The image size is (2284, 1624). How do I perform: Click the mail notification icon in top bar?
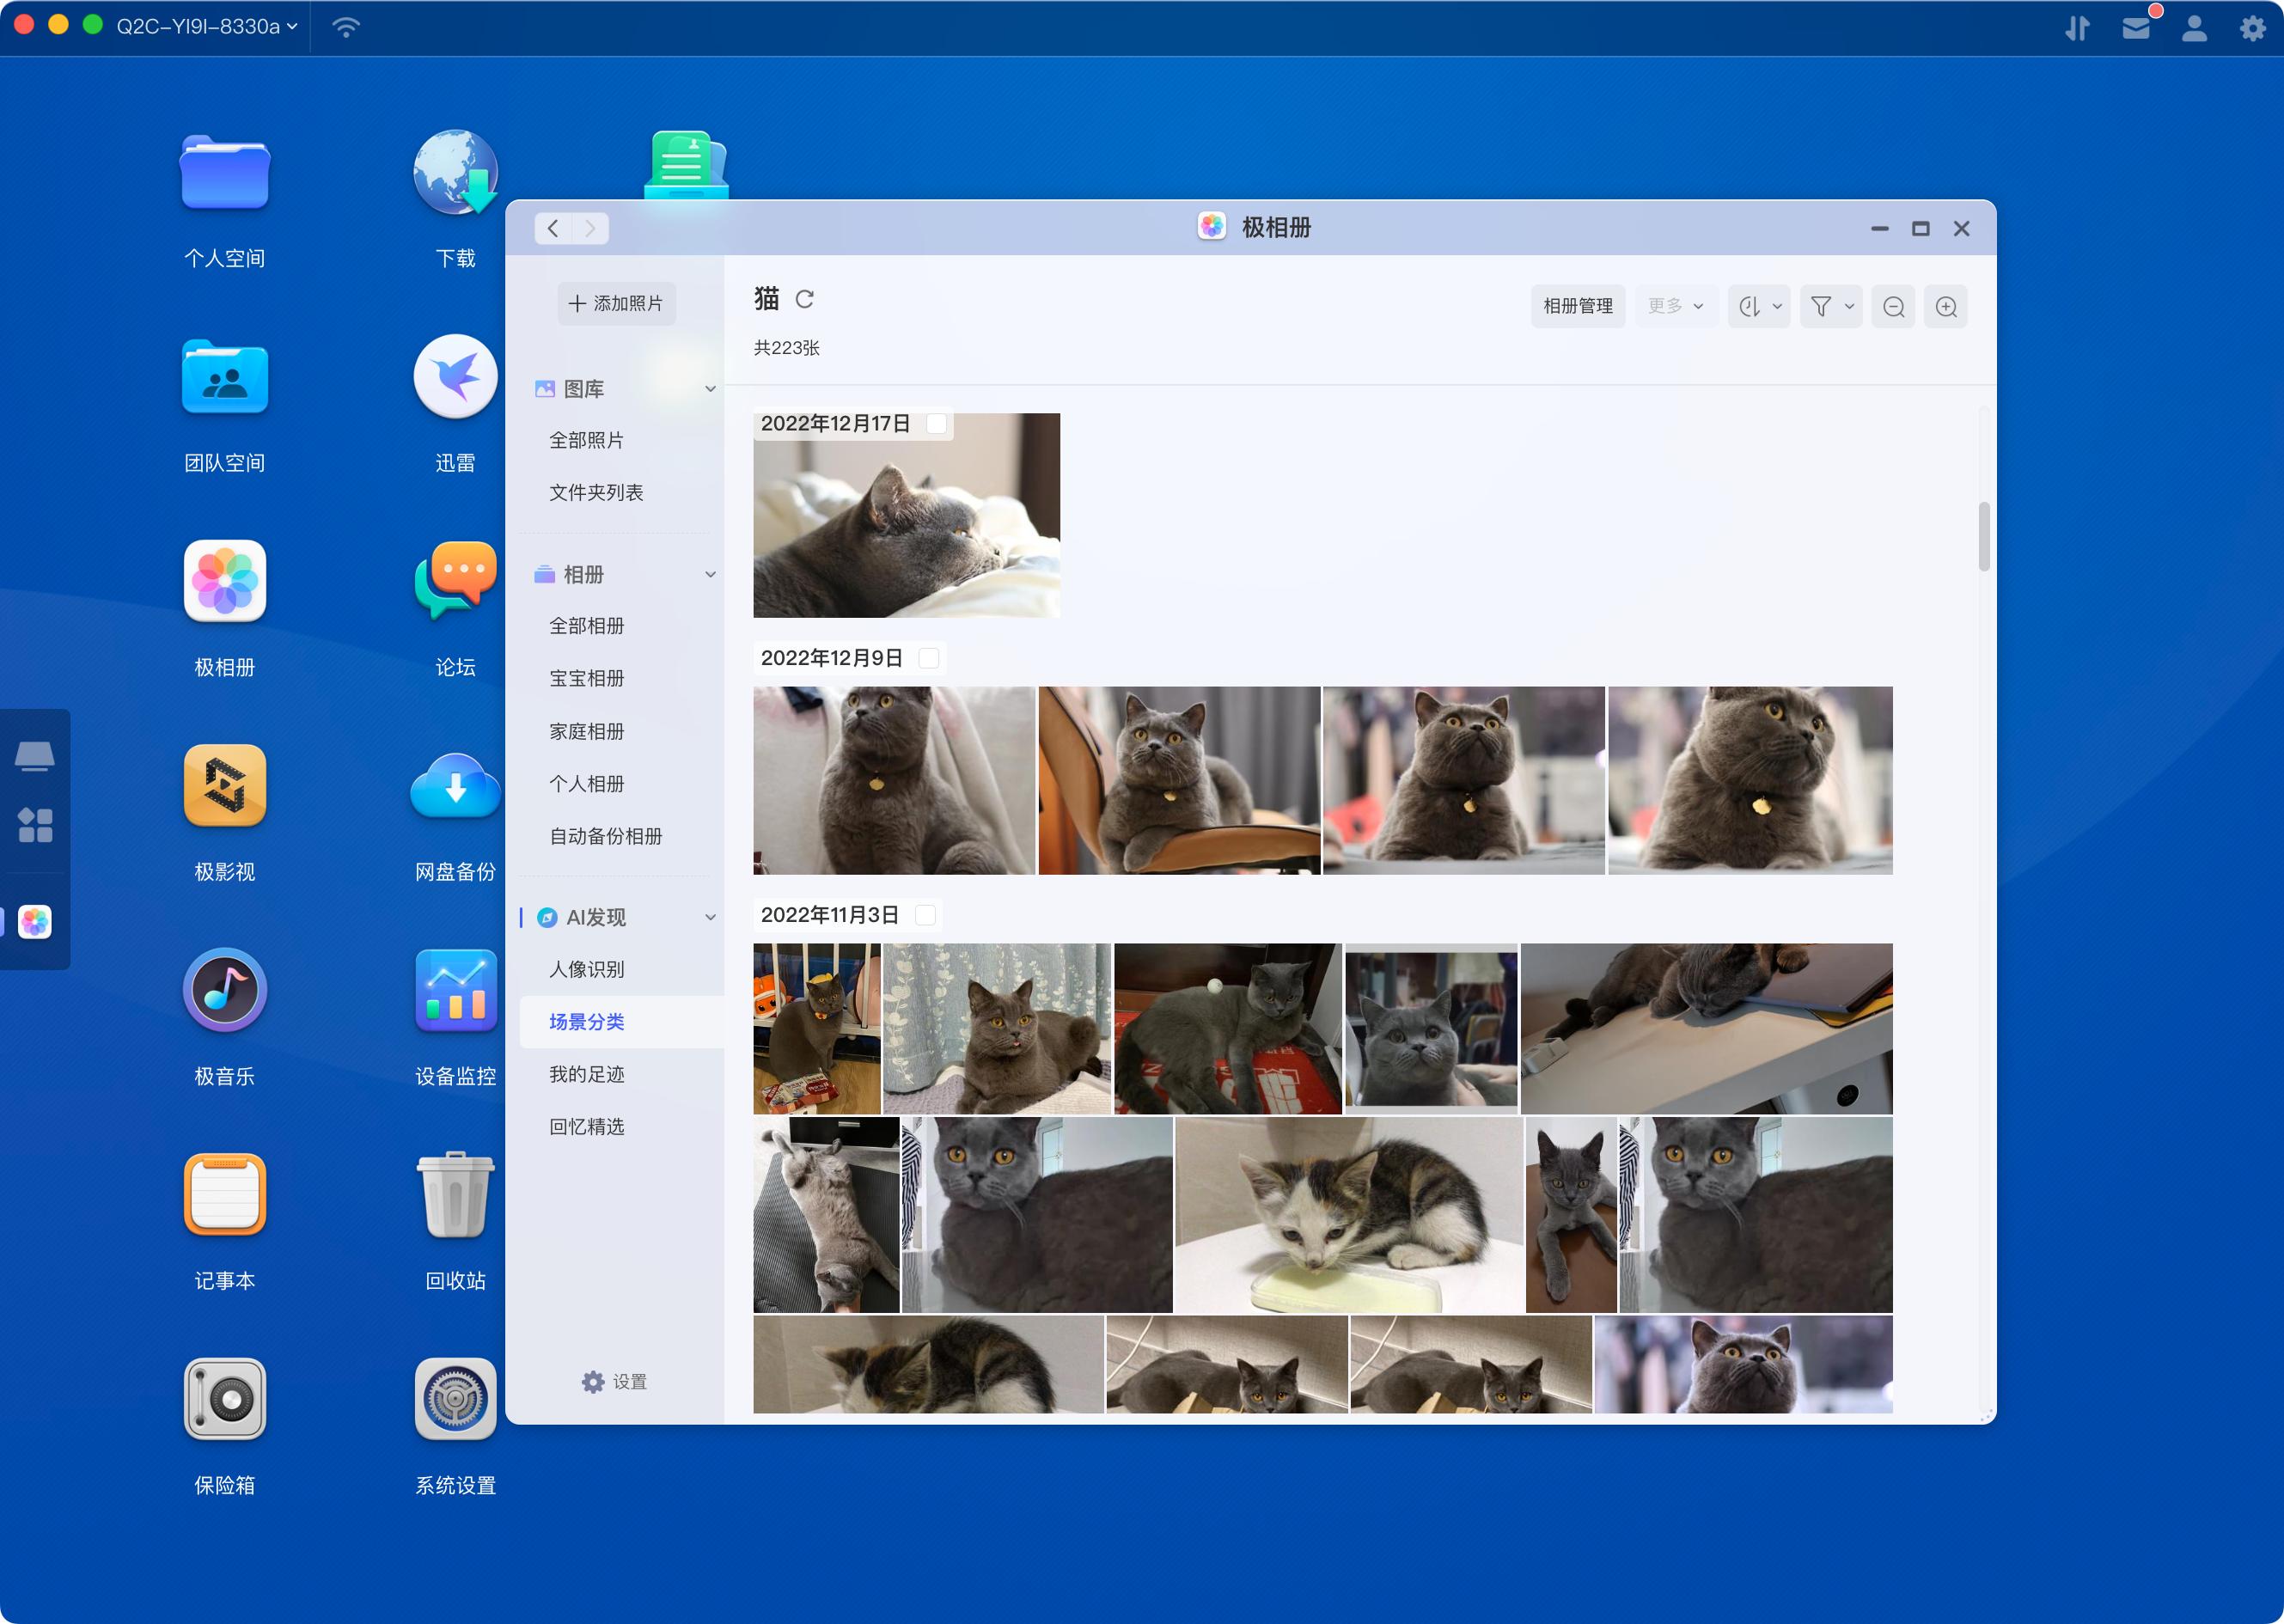[2135, 27]
